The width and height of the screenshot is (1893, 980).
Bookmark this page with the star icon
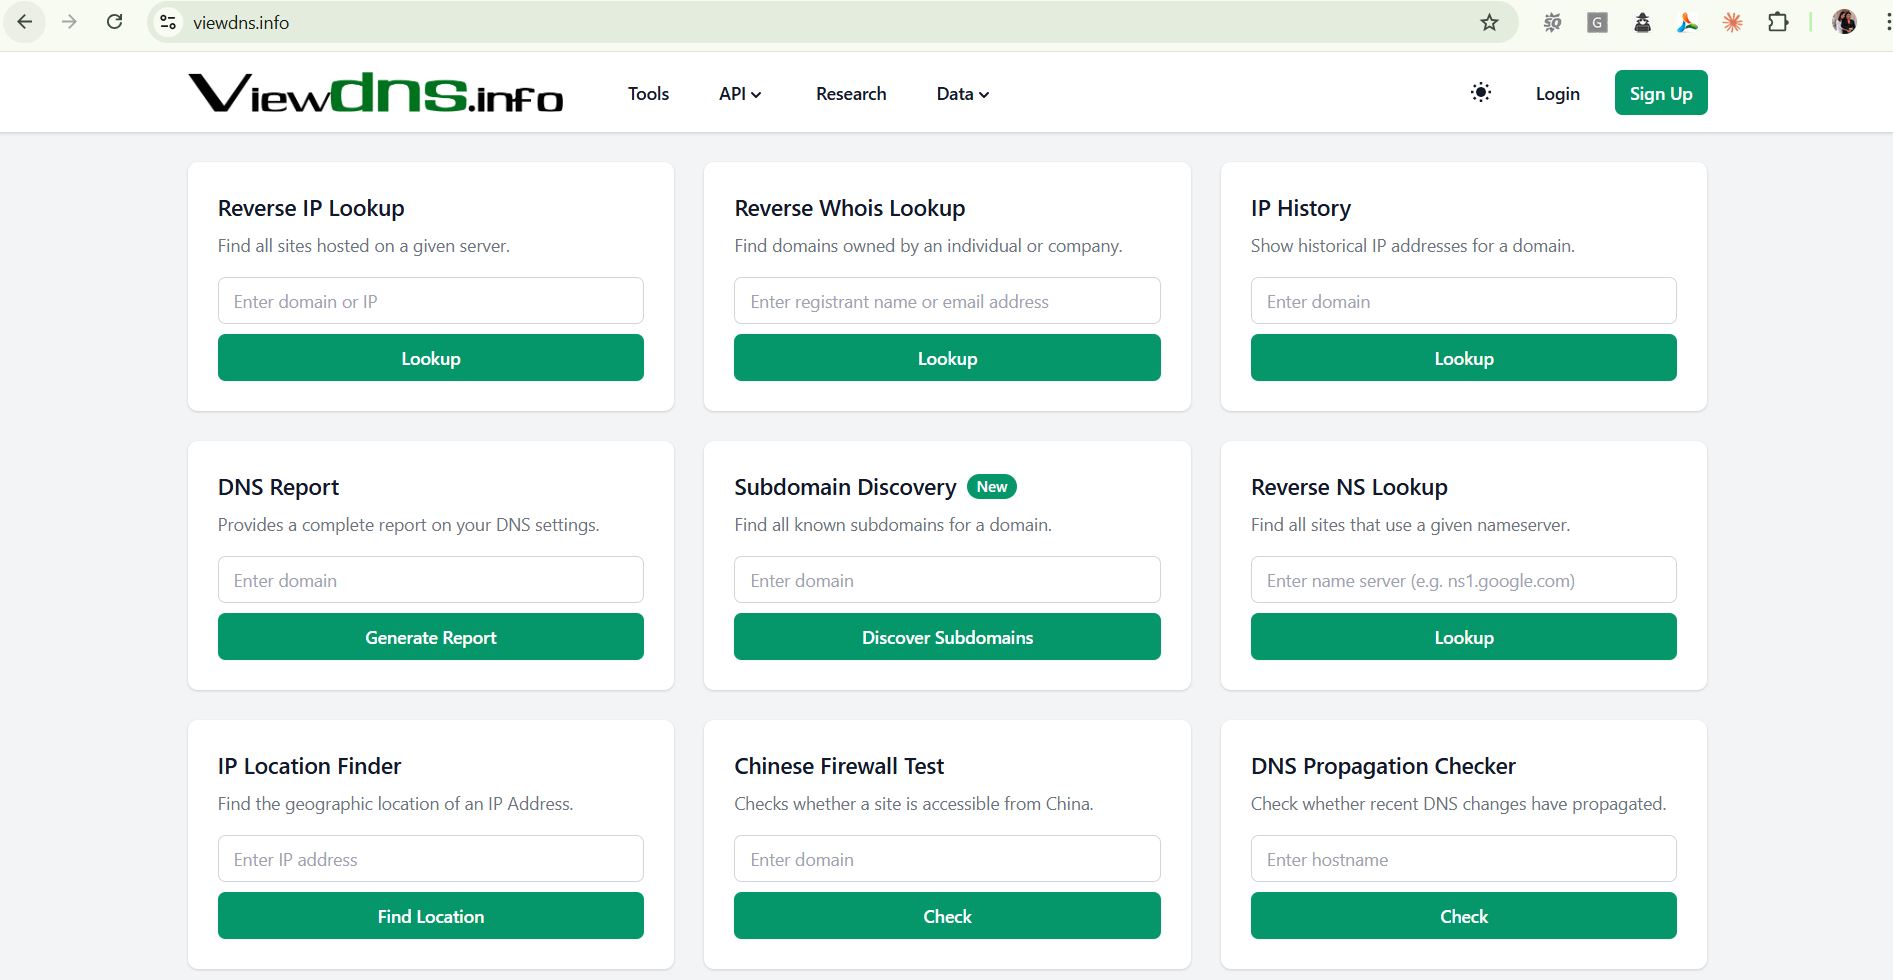(x=1489, y=22)
